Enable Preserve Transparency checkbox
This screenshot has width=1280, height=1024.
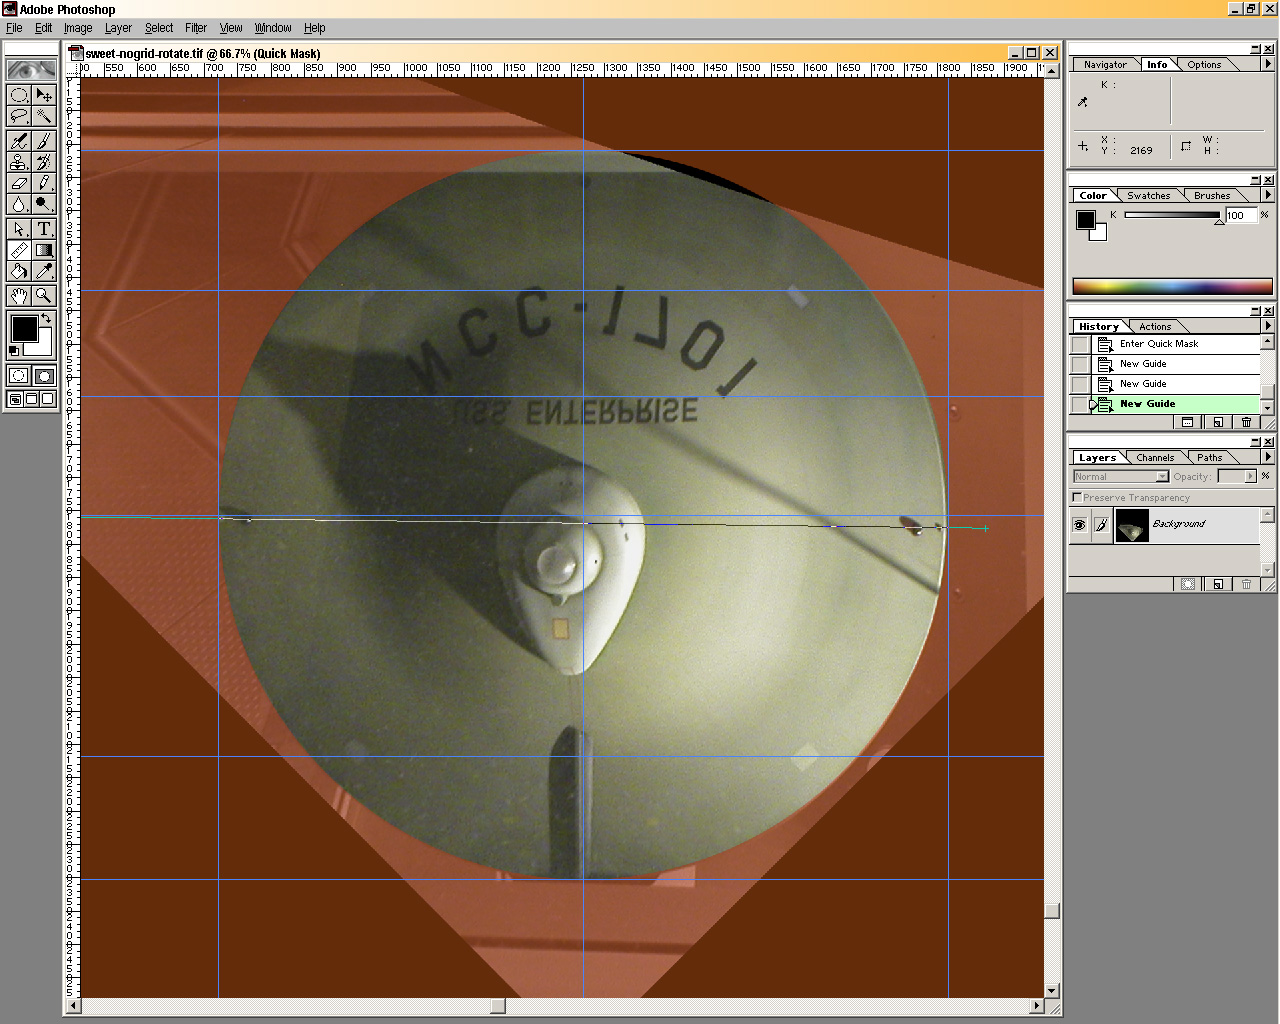[1077, 497]
